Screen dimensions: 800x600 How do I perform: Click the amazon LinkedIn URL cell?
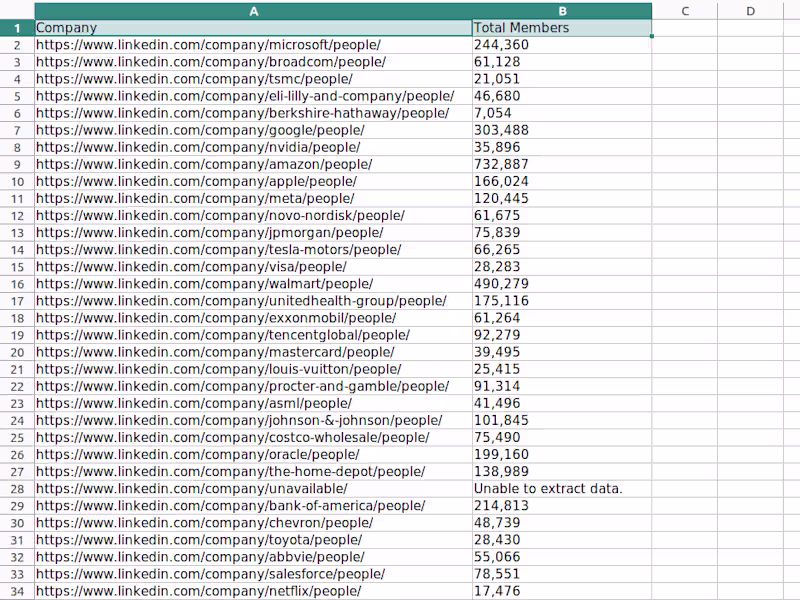pyautogui.click(x=254, y=165)
